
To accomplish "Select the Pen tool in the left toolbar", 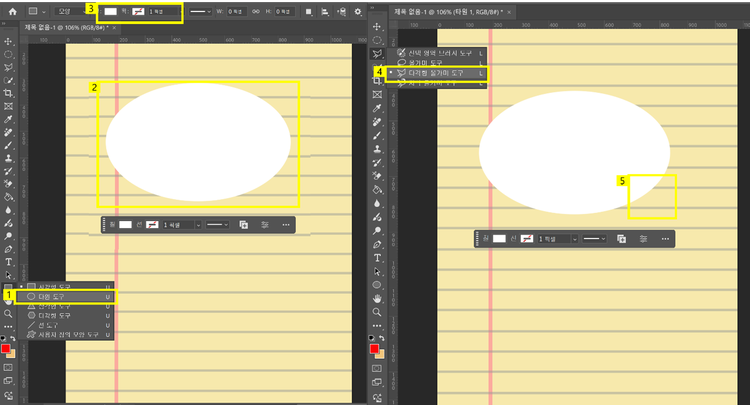I will (x=8, y=249).
